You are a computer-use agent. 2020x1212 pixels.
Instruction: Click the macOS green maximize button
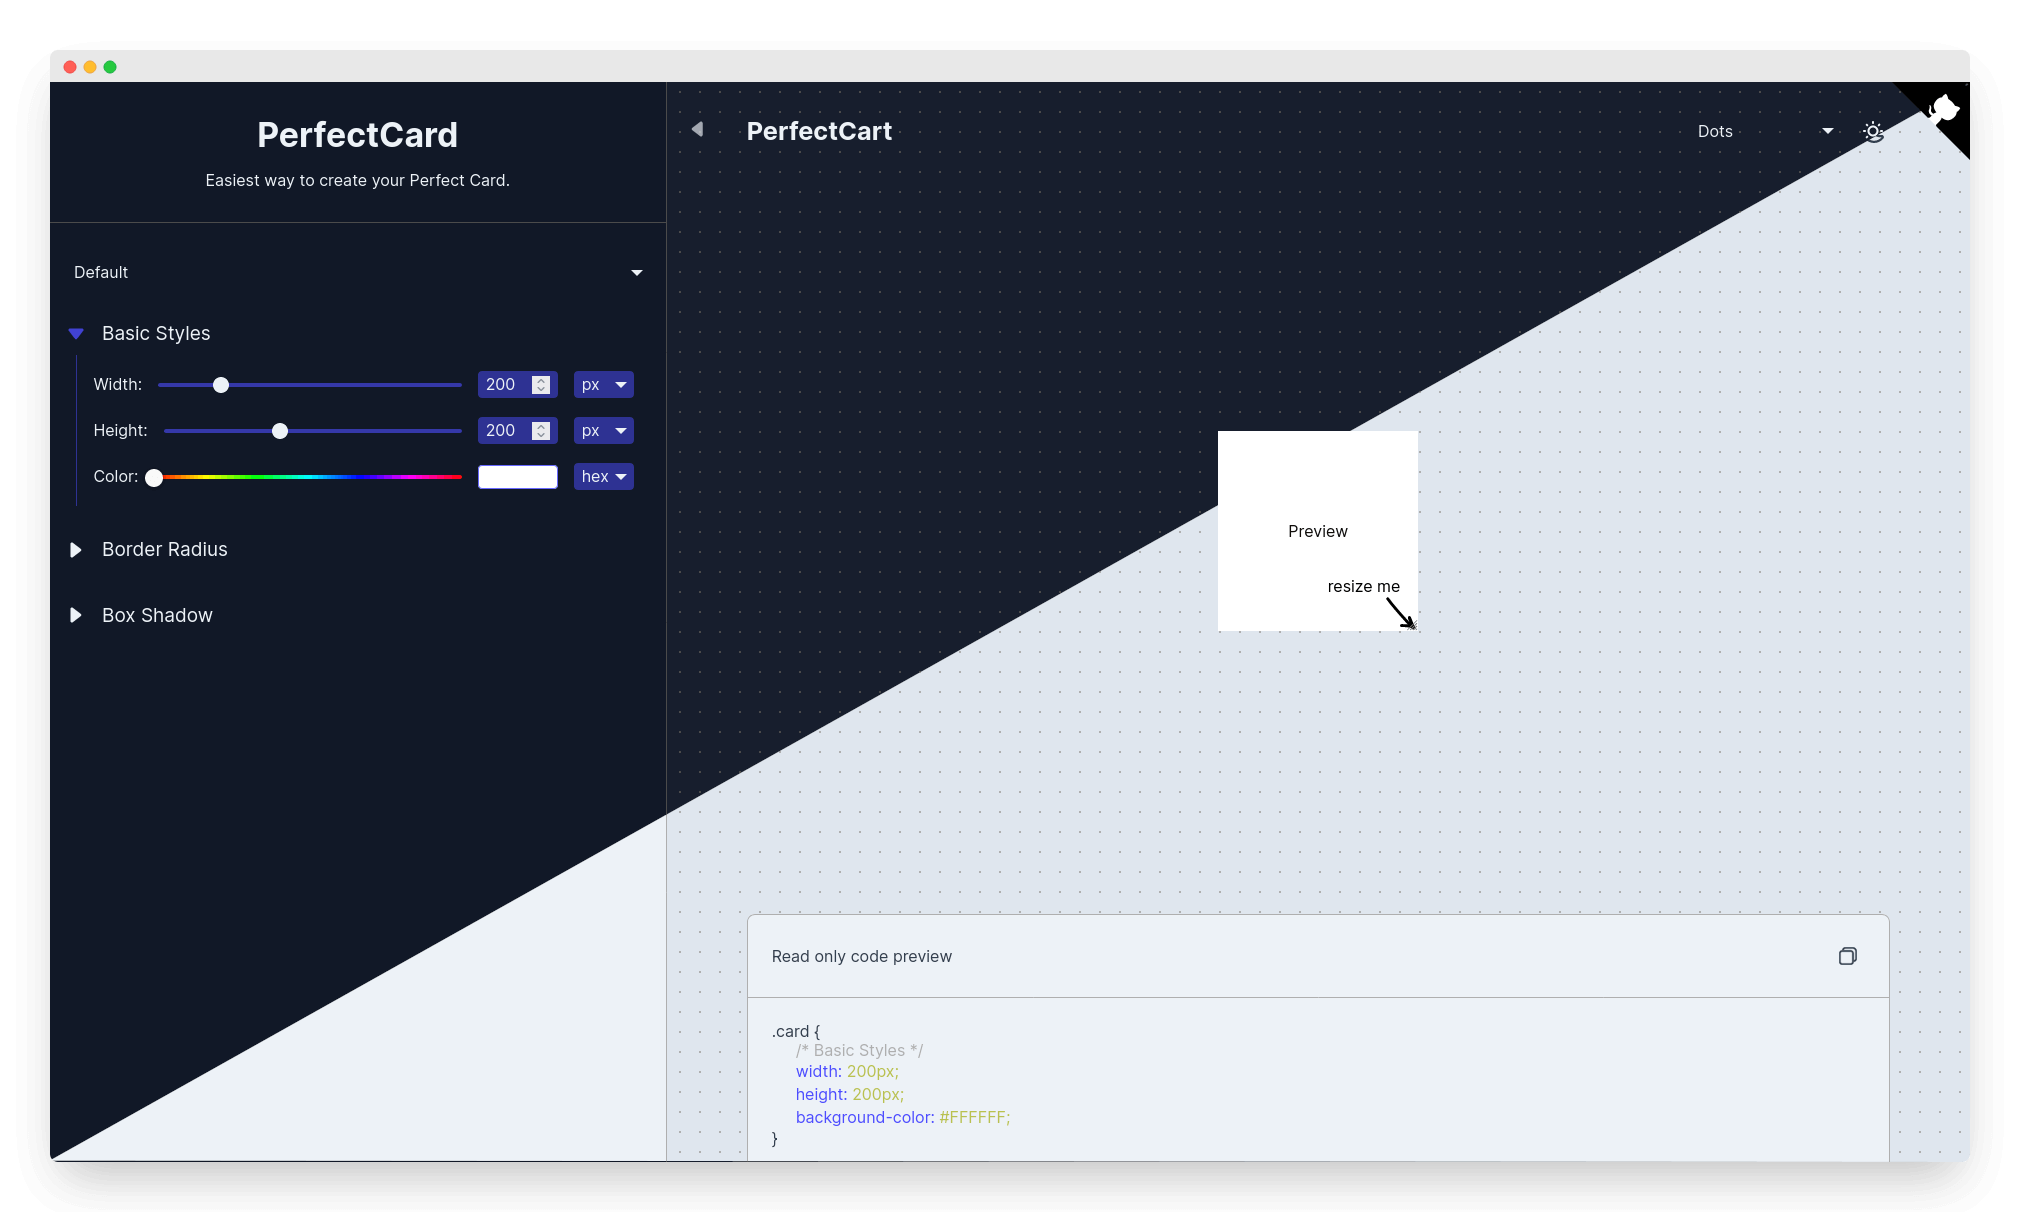110,67
